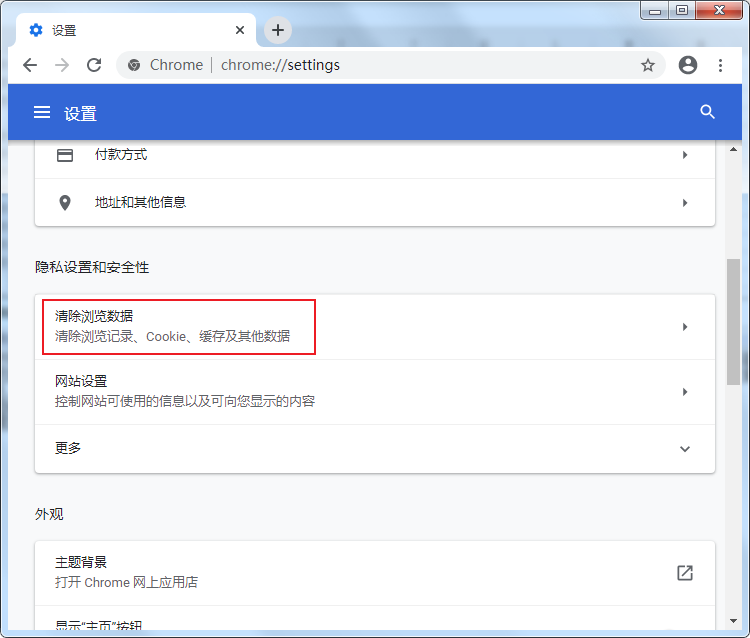
Task: Click 网站设置 entry
Action: click(375, 392)
